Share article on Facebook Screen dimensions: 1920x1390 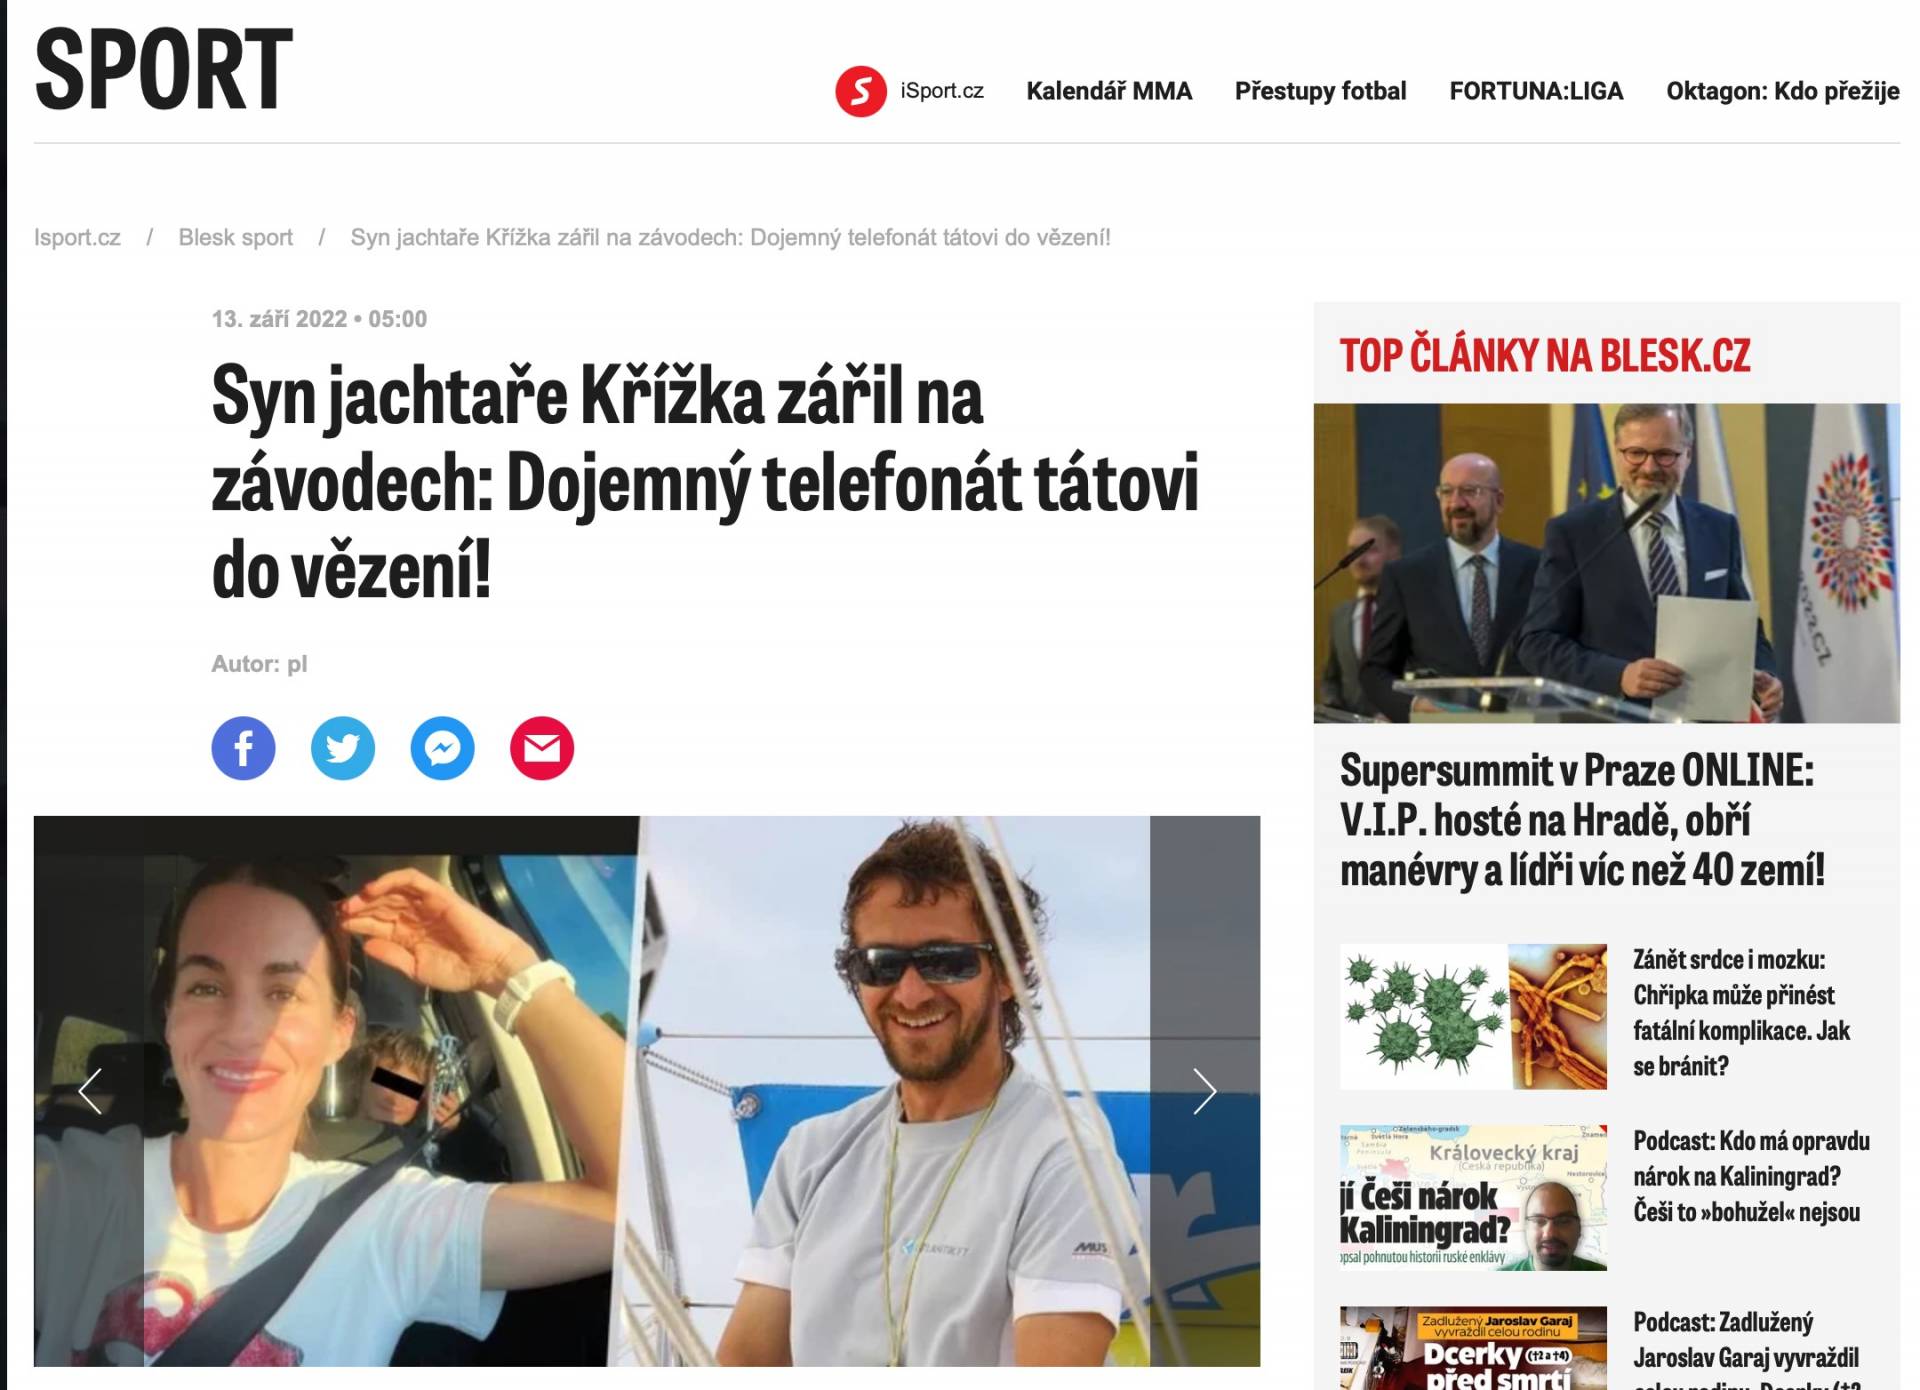(x=243, y=748)
